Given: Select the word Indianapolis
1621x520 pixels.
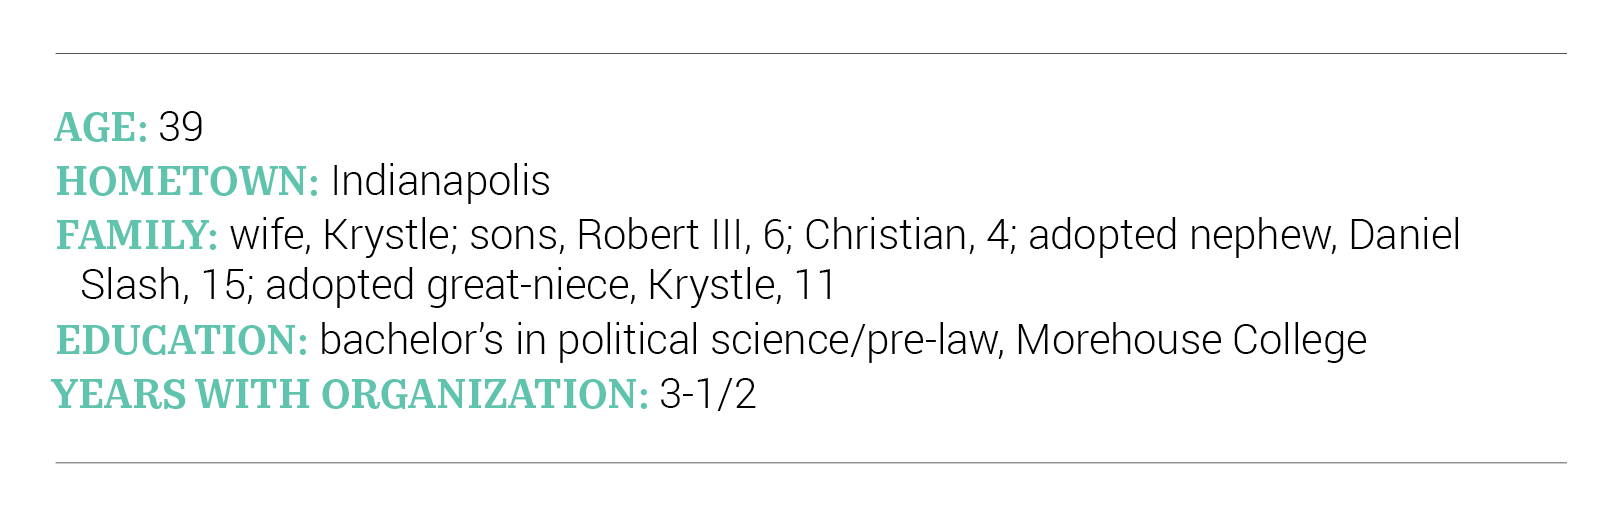Looking at the screenshot, I should pos(440,181).
